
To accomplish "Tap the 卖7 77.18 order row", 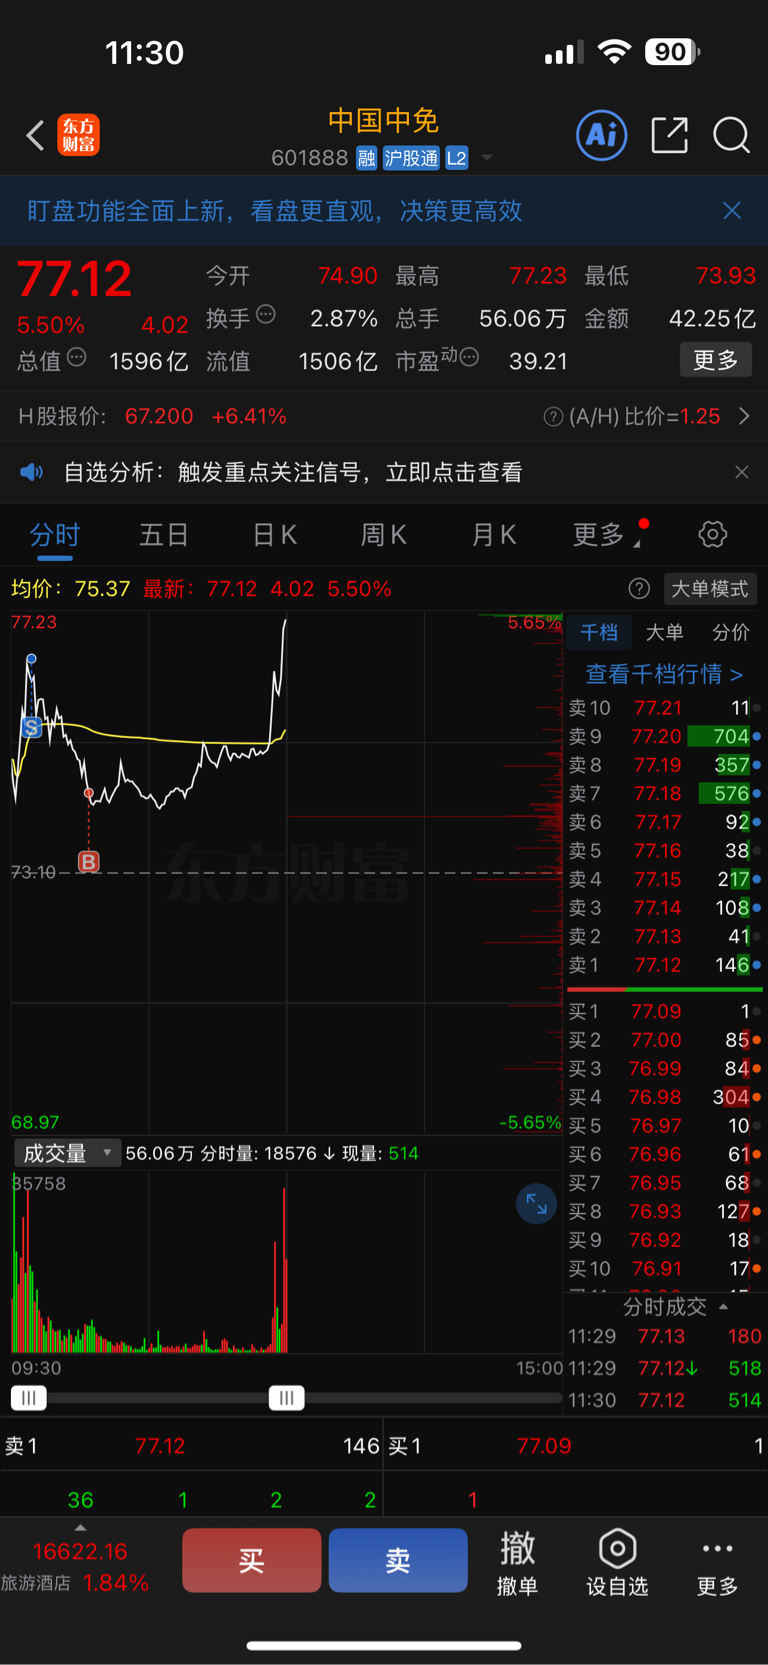I will 665,793.
